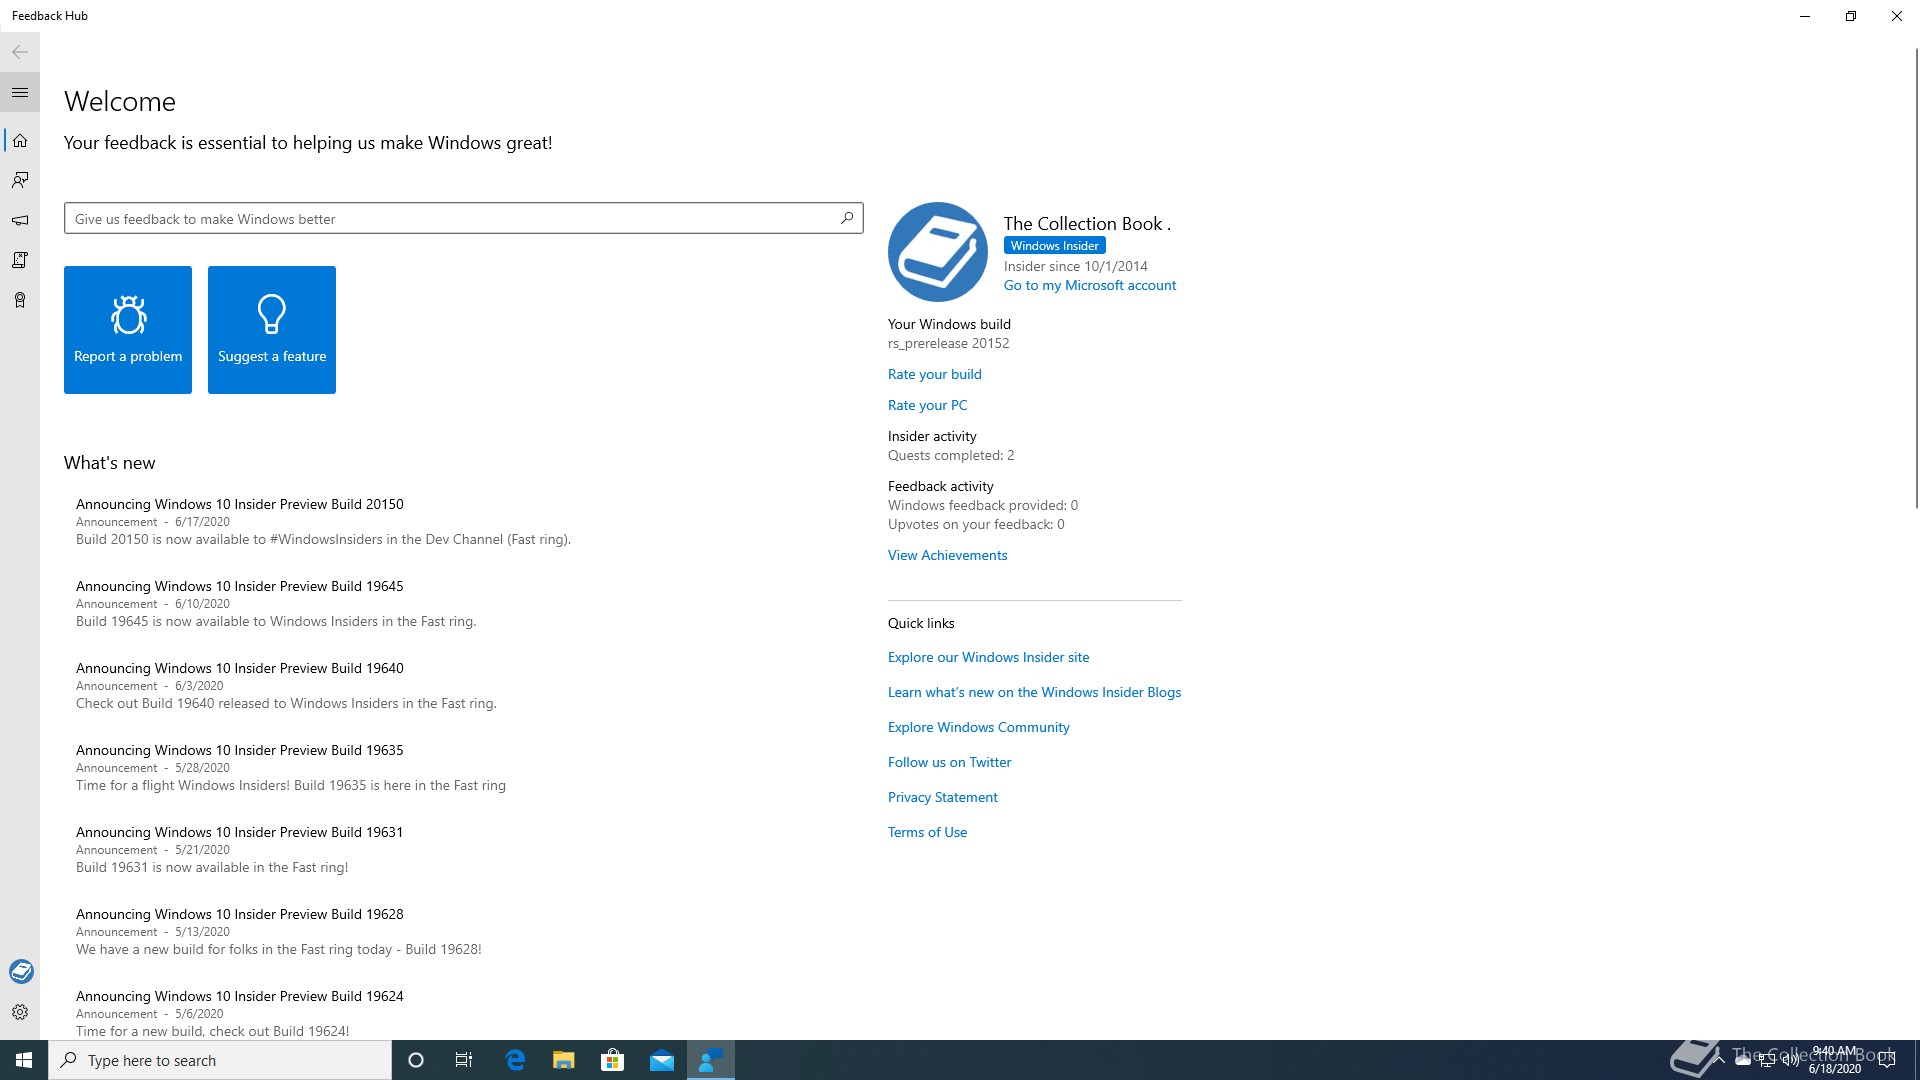Screen dimensions: 1920x1080
Task: Open Microsoft Store from taskbar
Action: [613, 1060]
